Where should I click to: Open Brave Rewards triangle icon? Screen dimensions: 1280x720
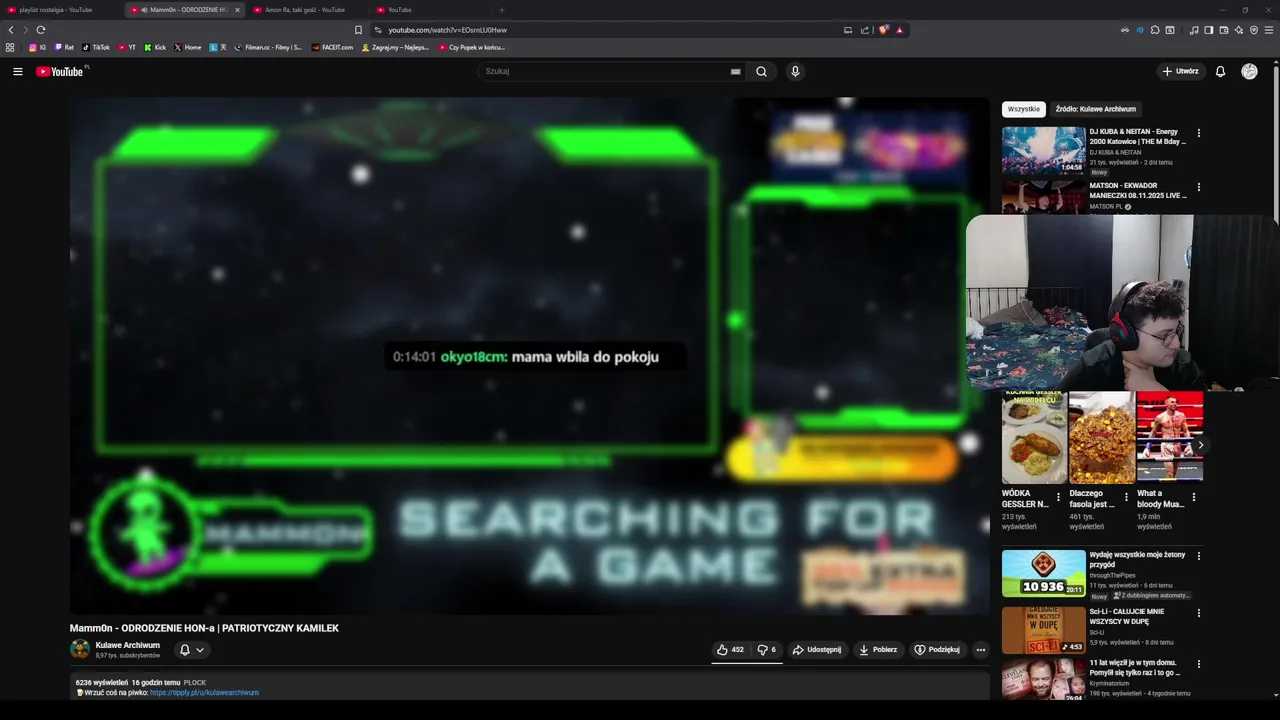point(899,30)
